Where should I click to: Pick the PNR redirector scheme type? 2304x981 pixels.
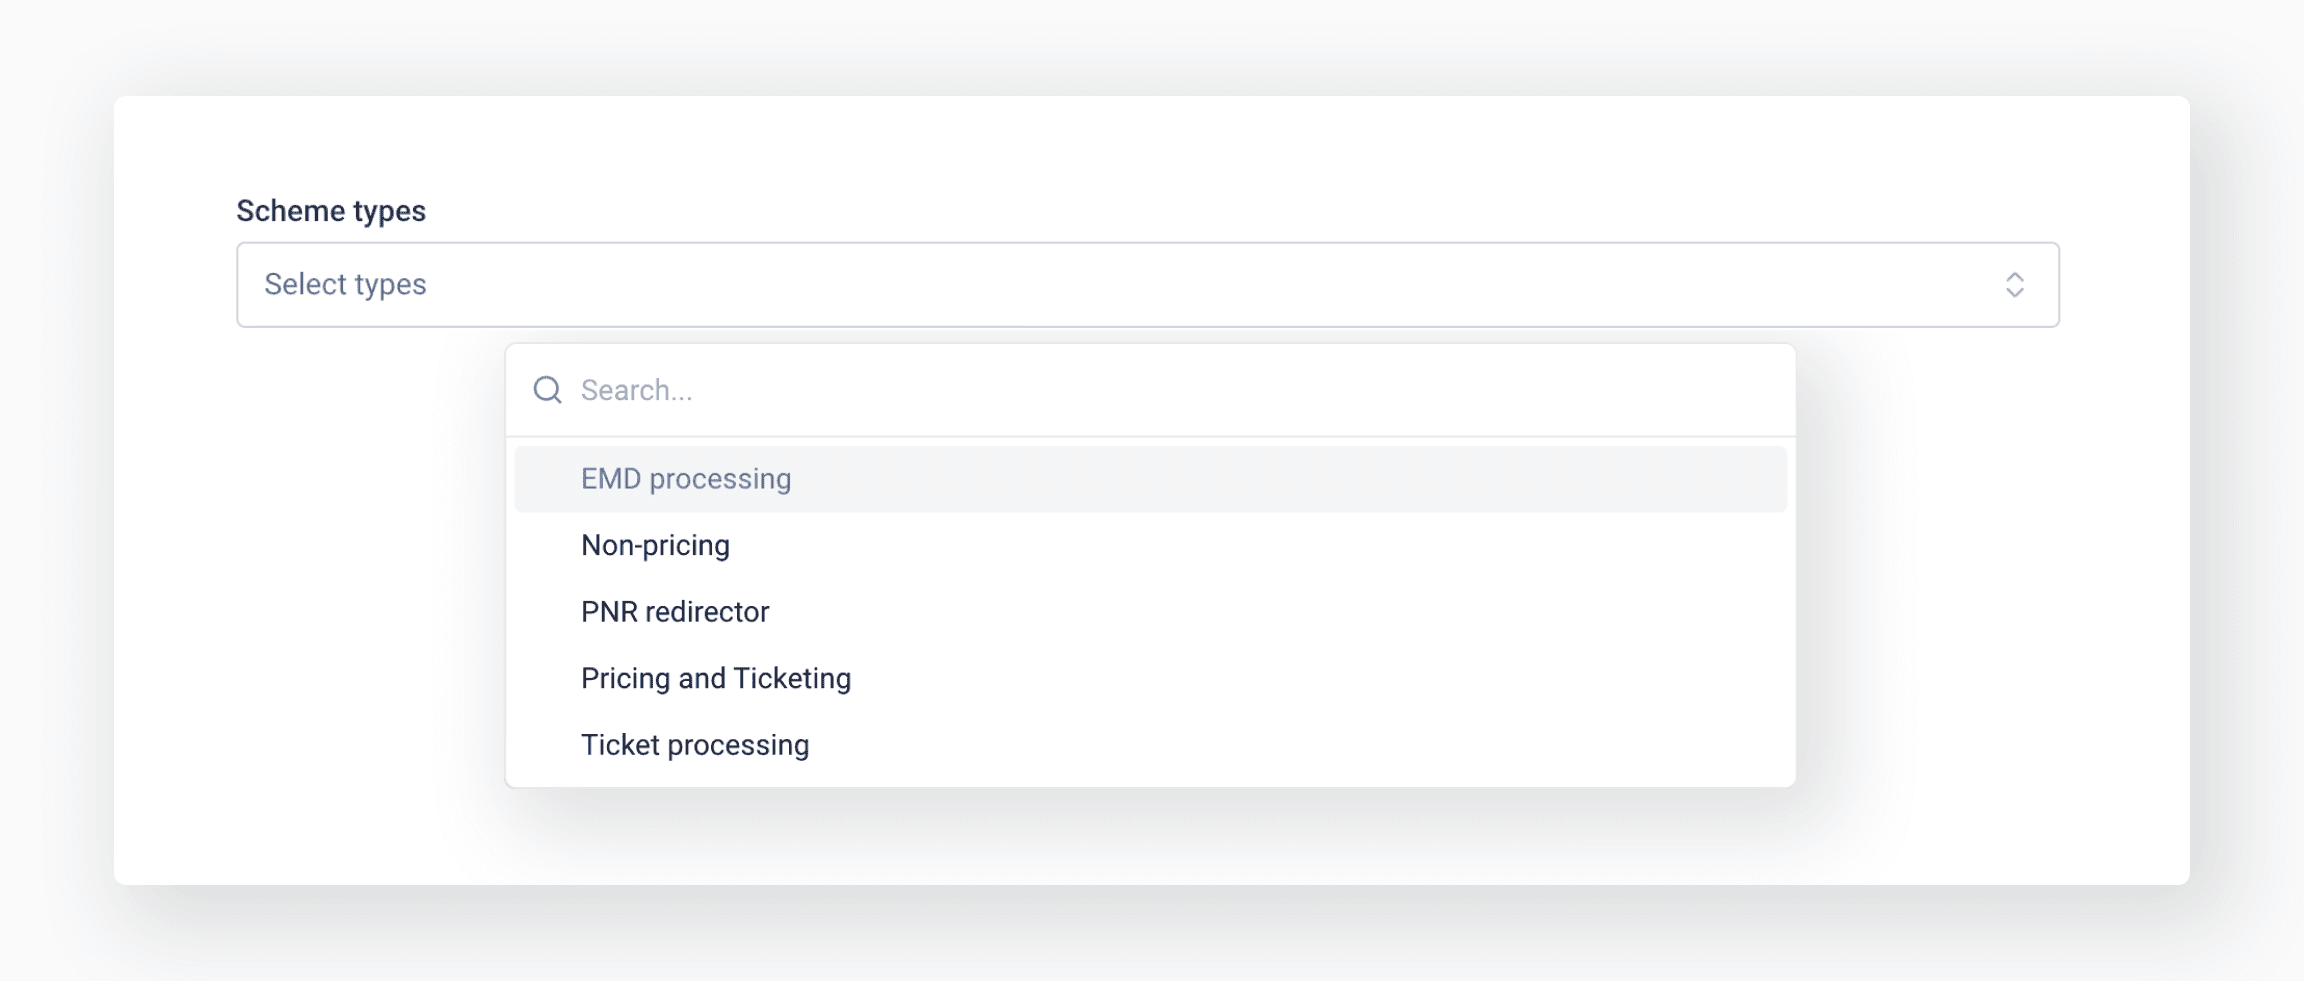pos(675,612)
